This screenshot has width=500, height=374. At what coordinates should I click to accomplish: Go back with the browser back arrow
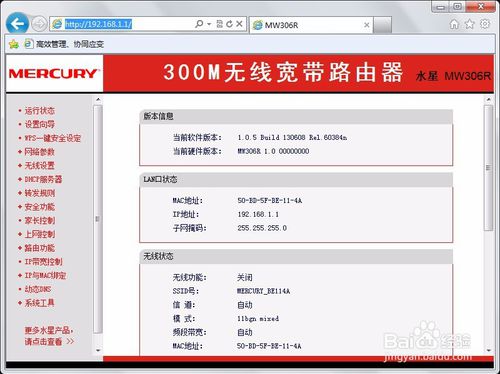point(17,23)
